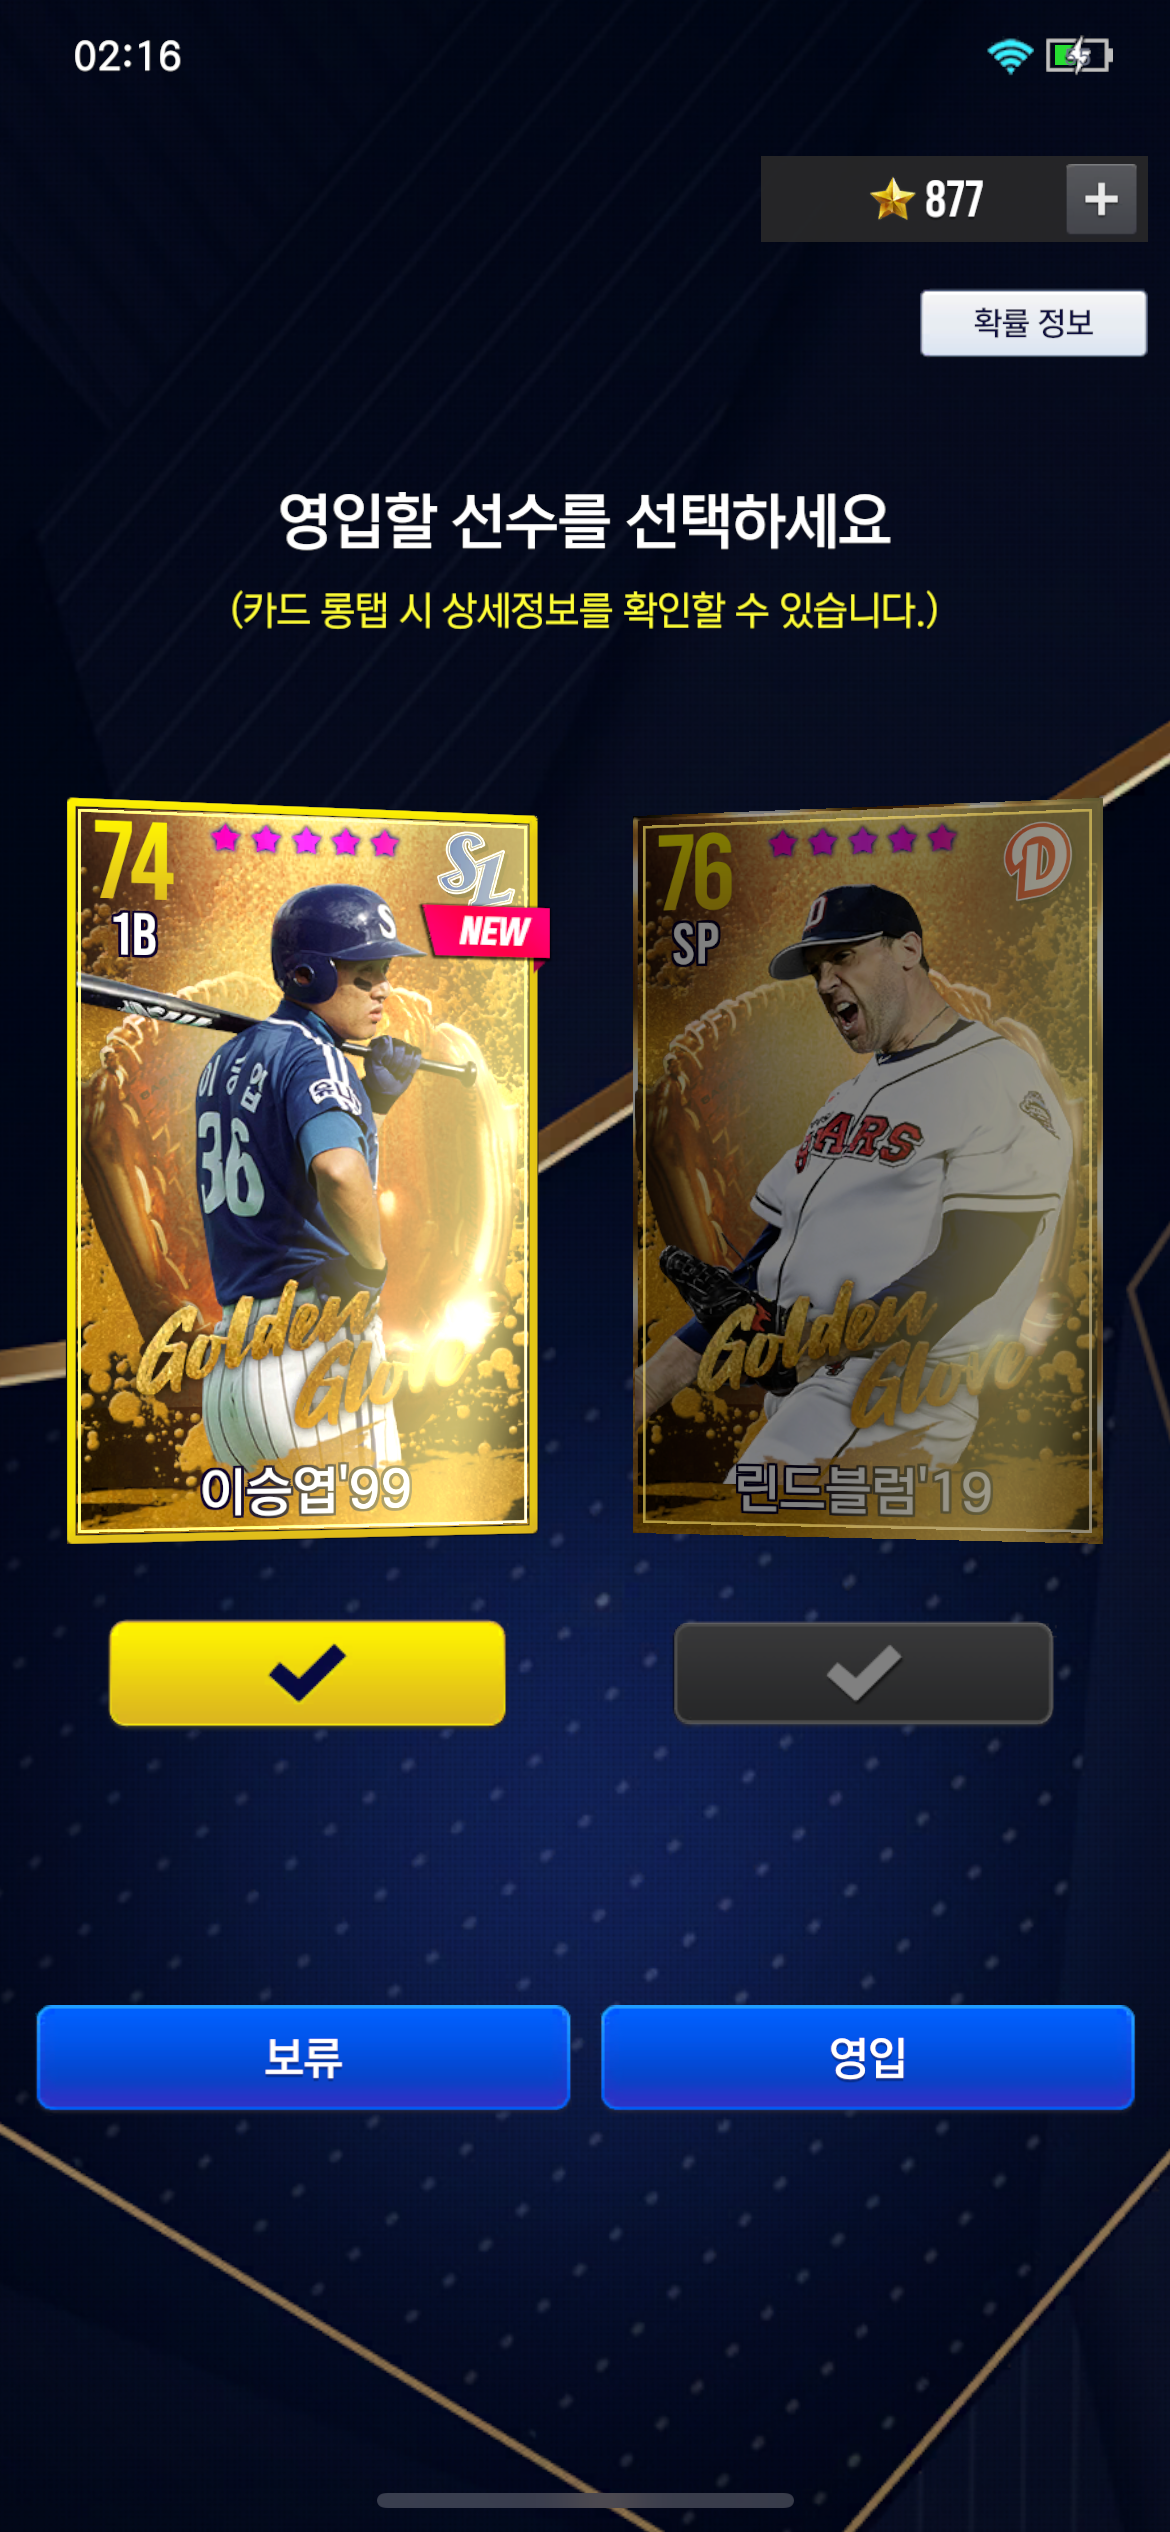Screen dimensions: 1170x2532
Task: Tap the purple star grade on 린드블럼 card
Action: pyautogui.click(x=863, y=840)
